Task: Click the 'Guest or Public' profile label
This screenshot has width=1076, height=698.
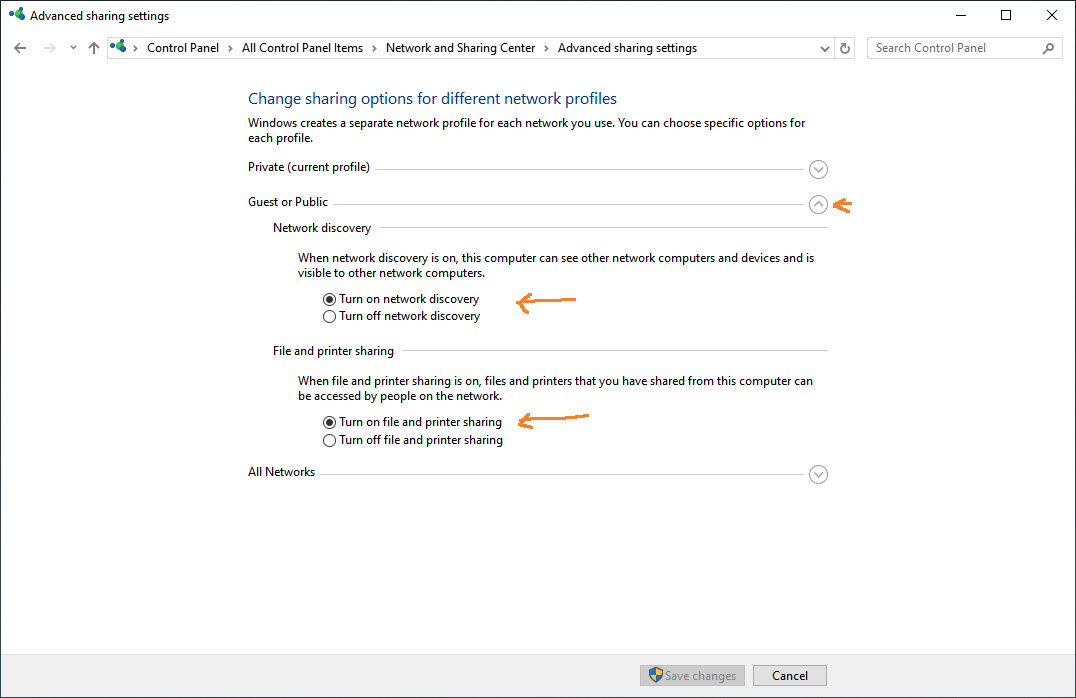Action: 288,202
